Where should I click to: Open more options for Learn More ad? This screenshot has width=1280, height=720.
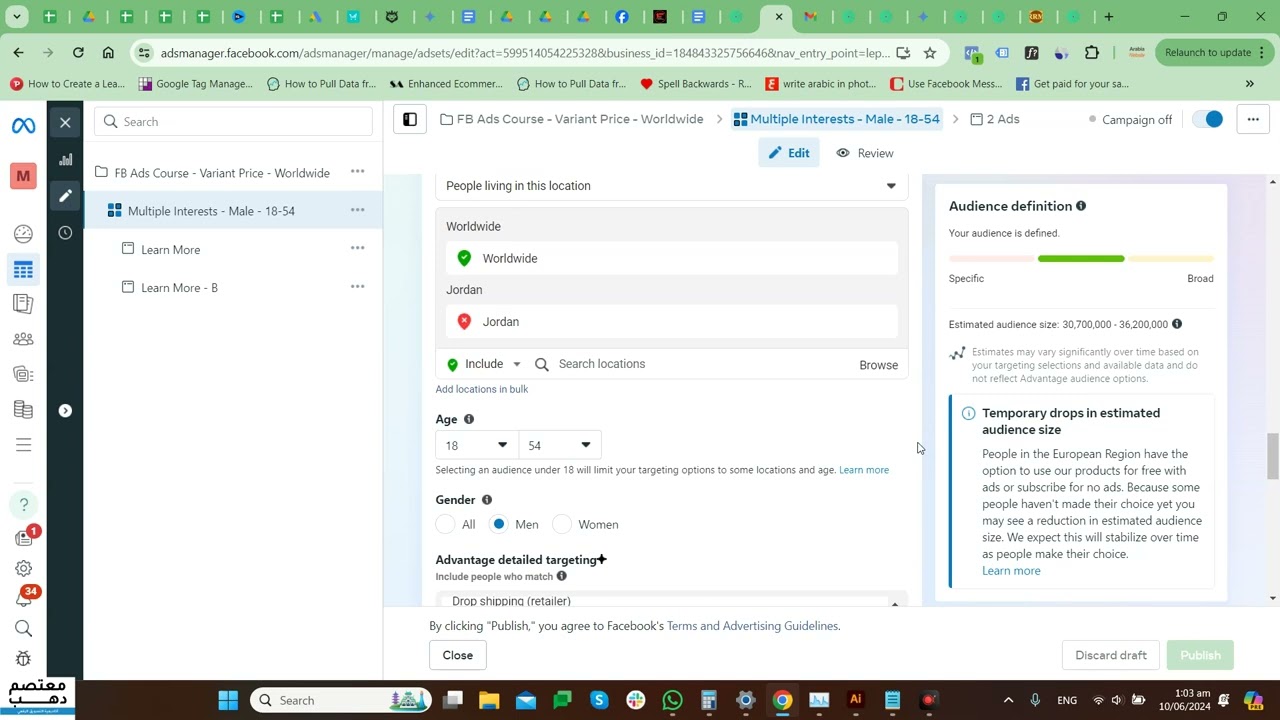pyautogui.click(x=357, y=248)
